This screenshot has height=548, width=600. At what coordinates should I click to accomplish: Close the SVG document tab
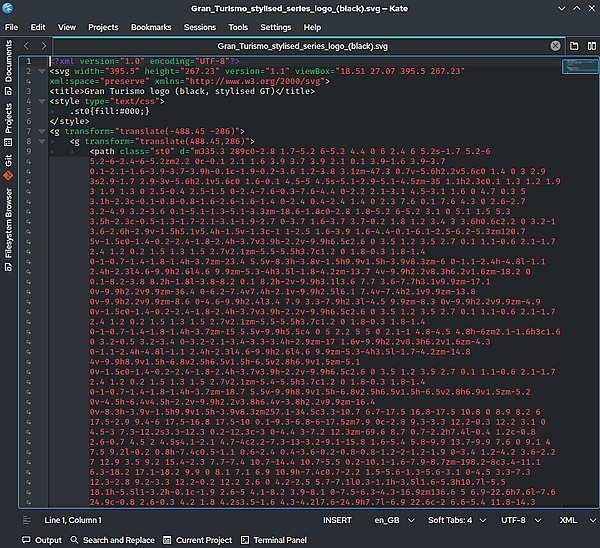point(555,46)
